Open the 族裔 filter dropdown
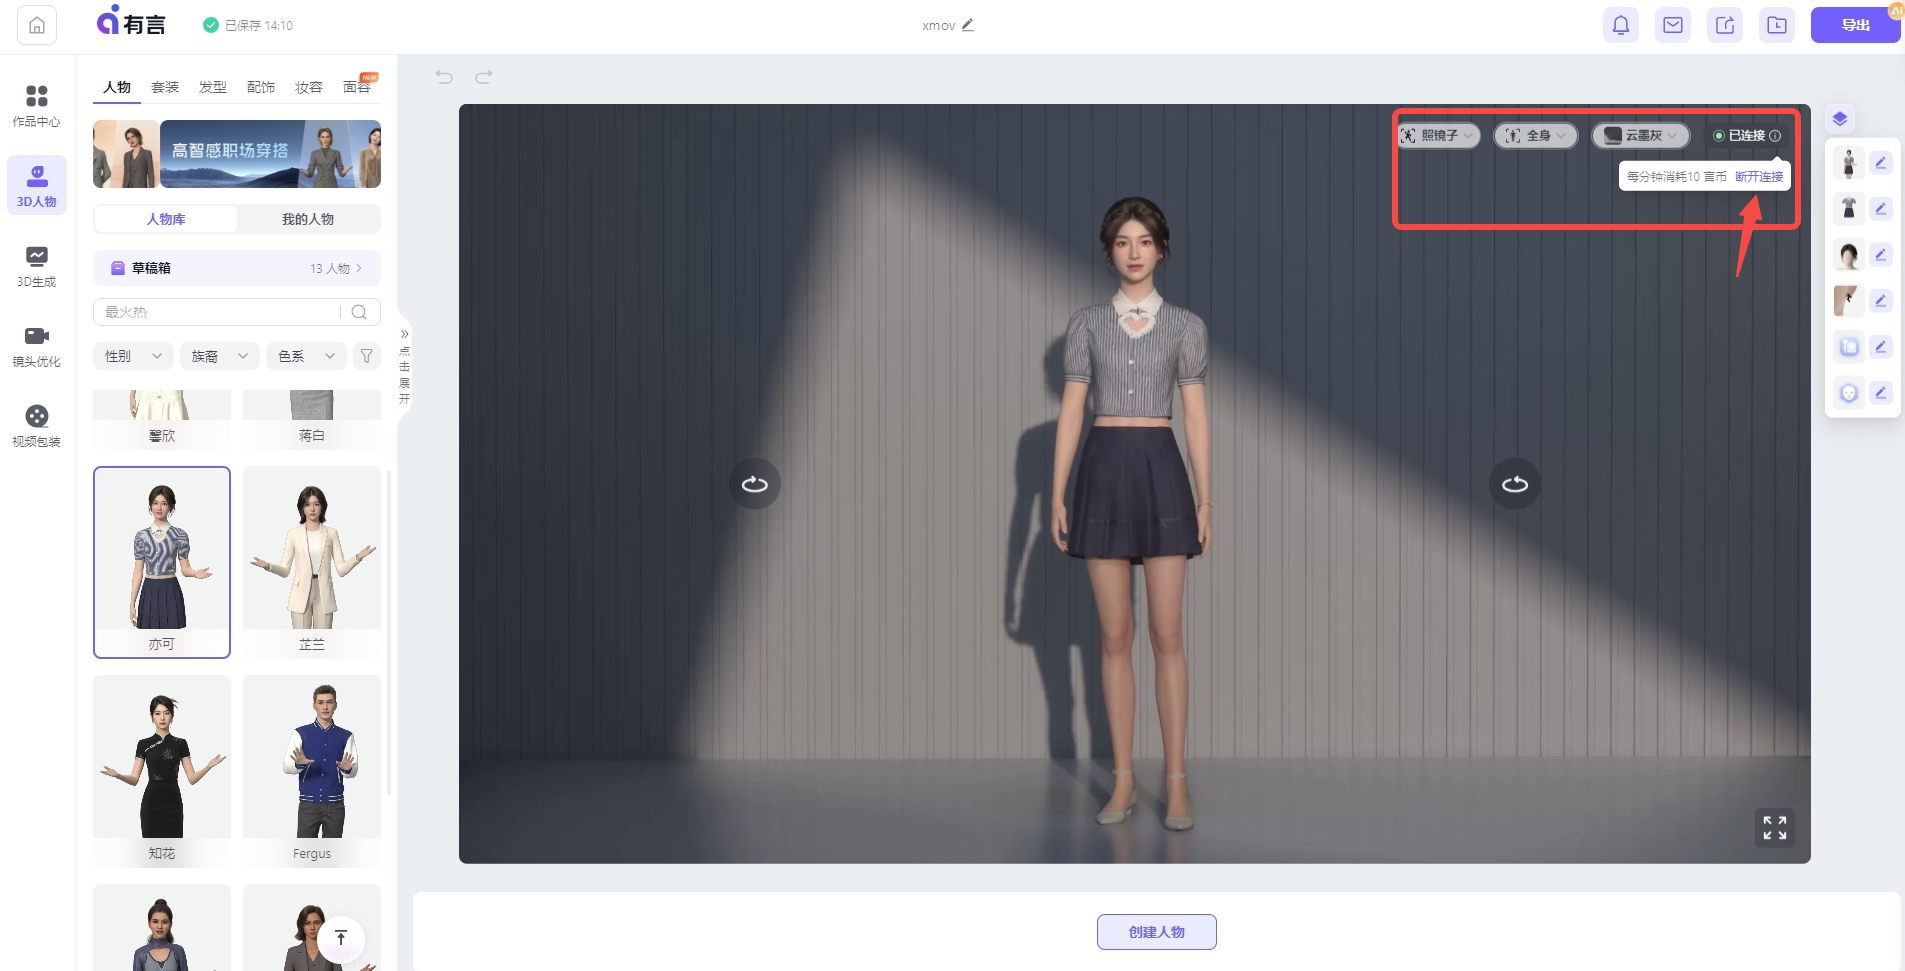 point(220,356)
